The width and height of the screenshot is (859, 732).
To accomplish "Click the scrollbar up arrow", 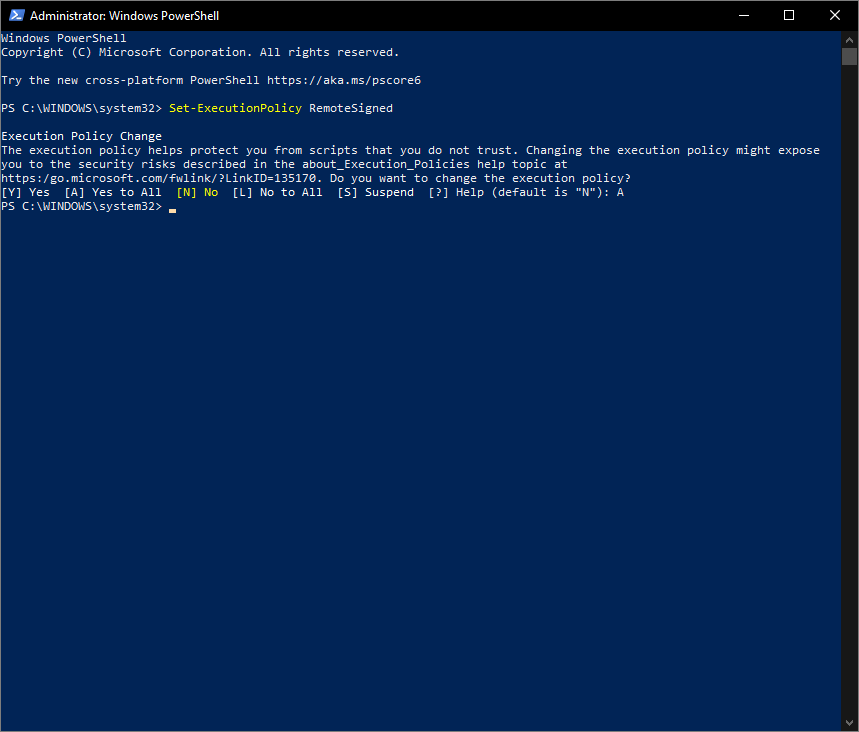I will (x=850, y=38).
